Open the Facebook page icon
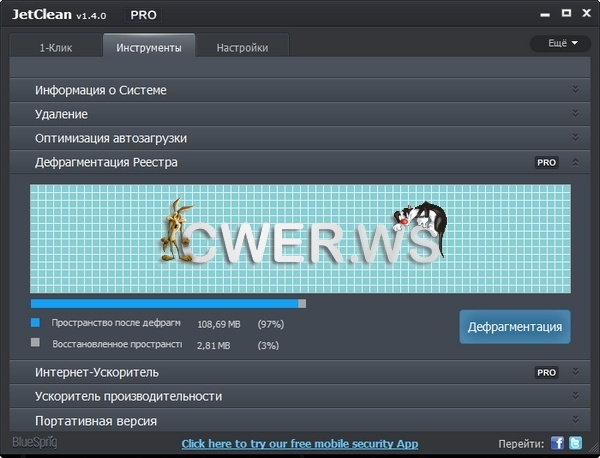This screenshot has width=600, height=458. [558, 443]
